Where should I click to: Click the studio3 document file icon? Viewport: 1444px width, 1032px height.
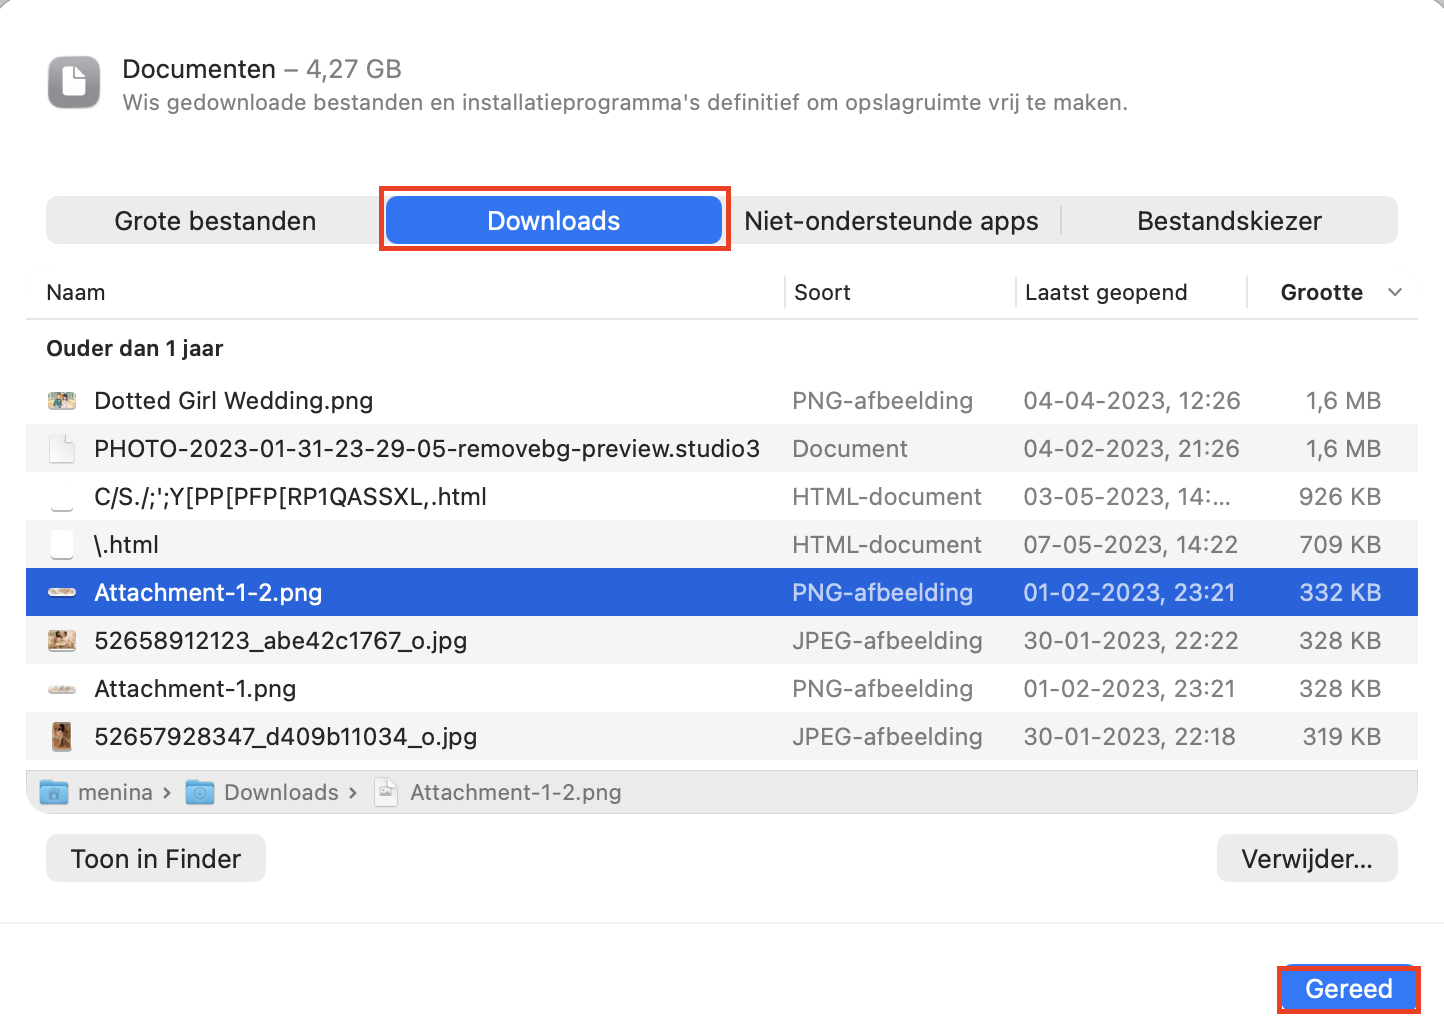61,448
